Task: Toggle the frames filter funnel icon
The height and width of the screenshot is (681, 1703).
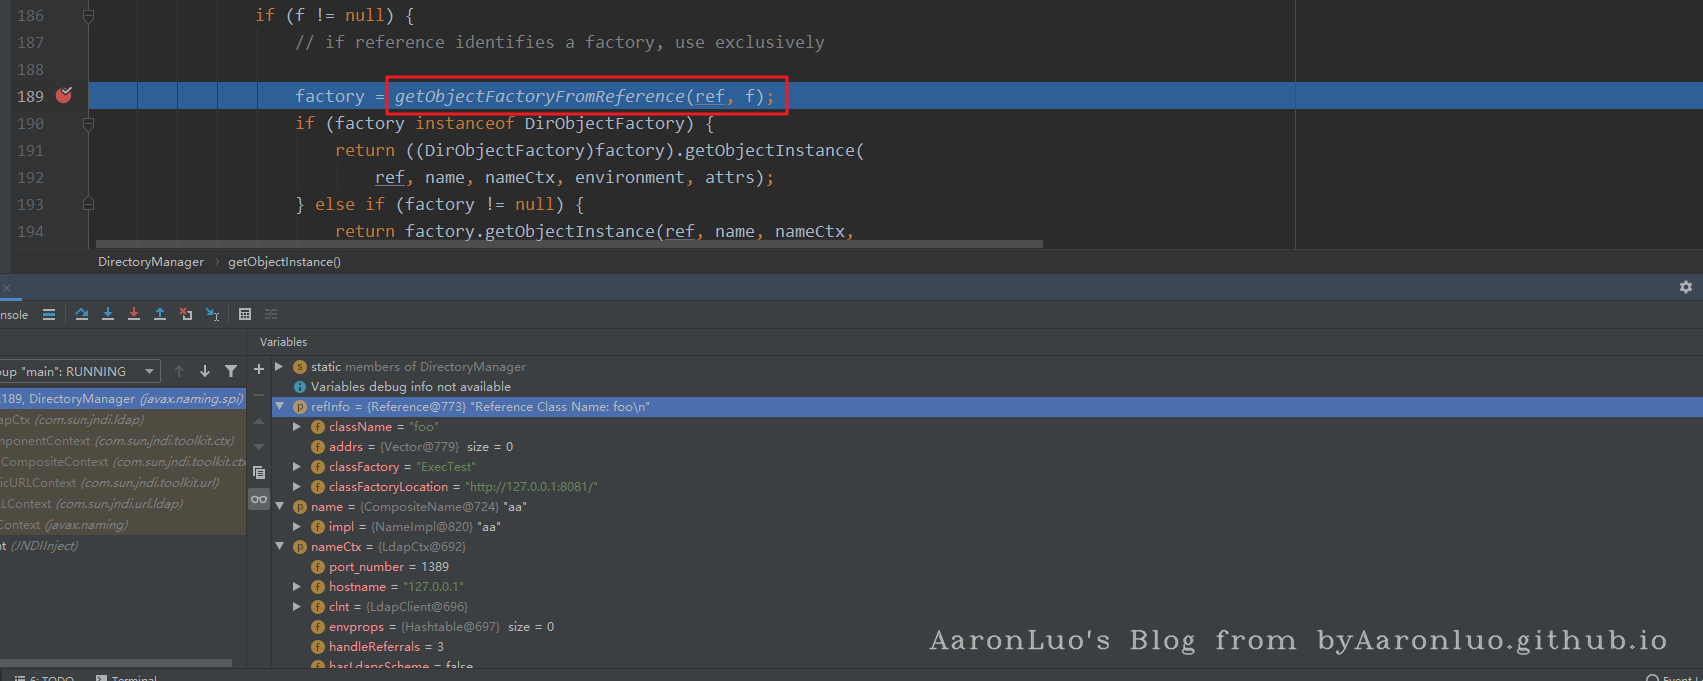Action: [231, 371]
